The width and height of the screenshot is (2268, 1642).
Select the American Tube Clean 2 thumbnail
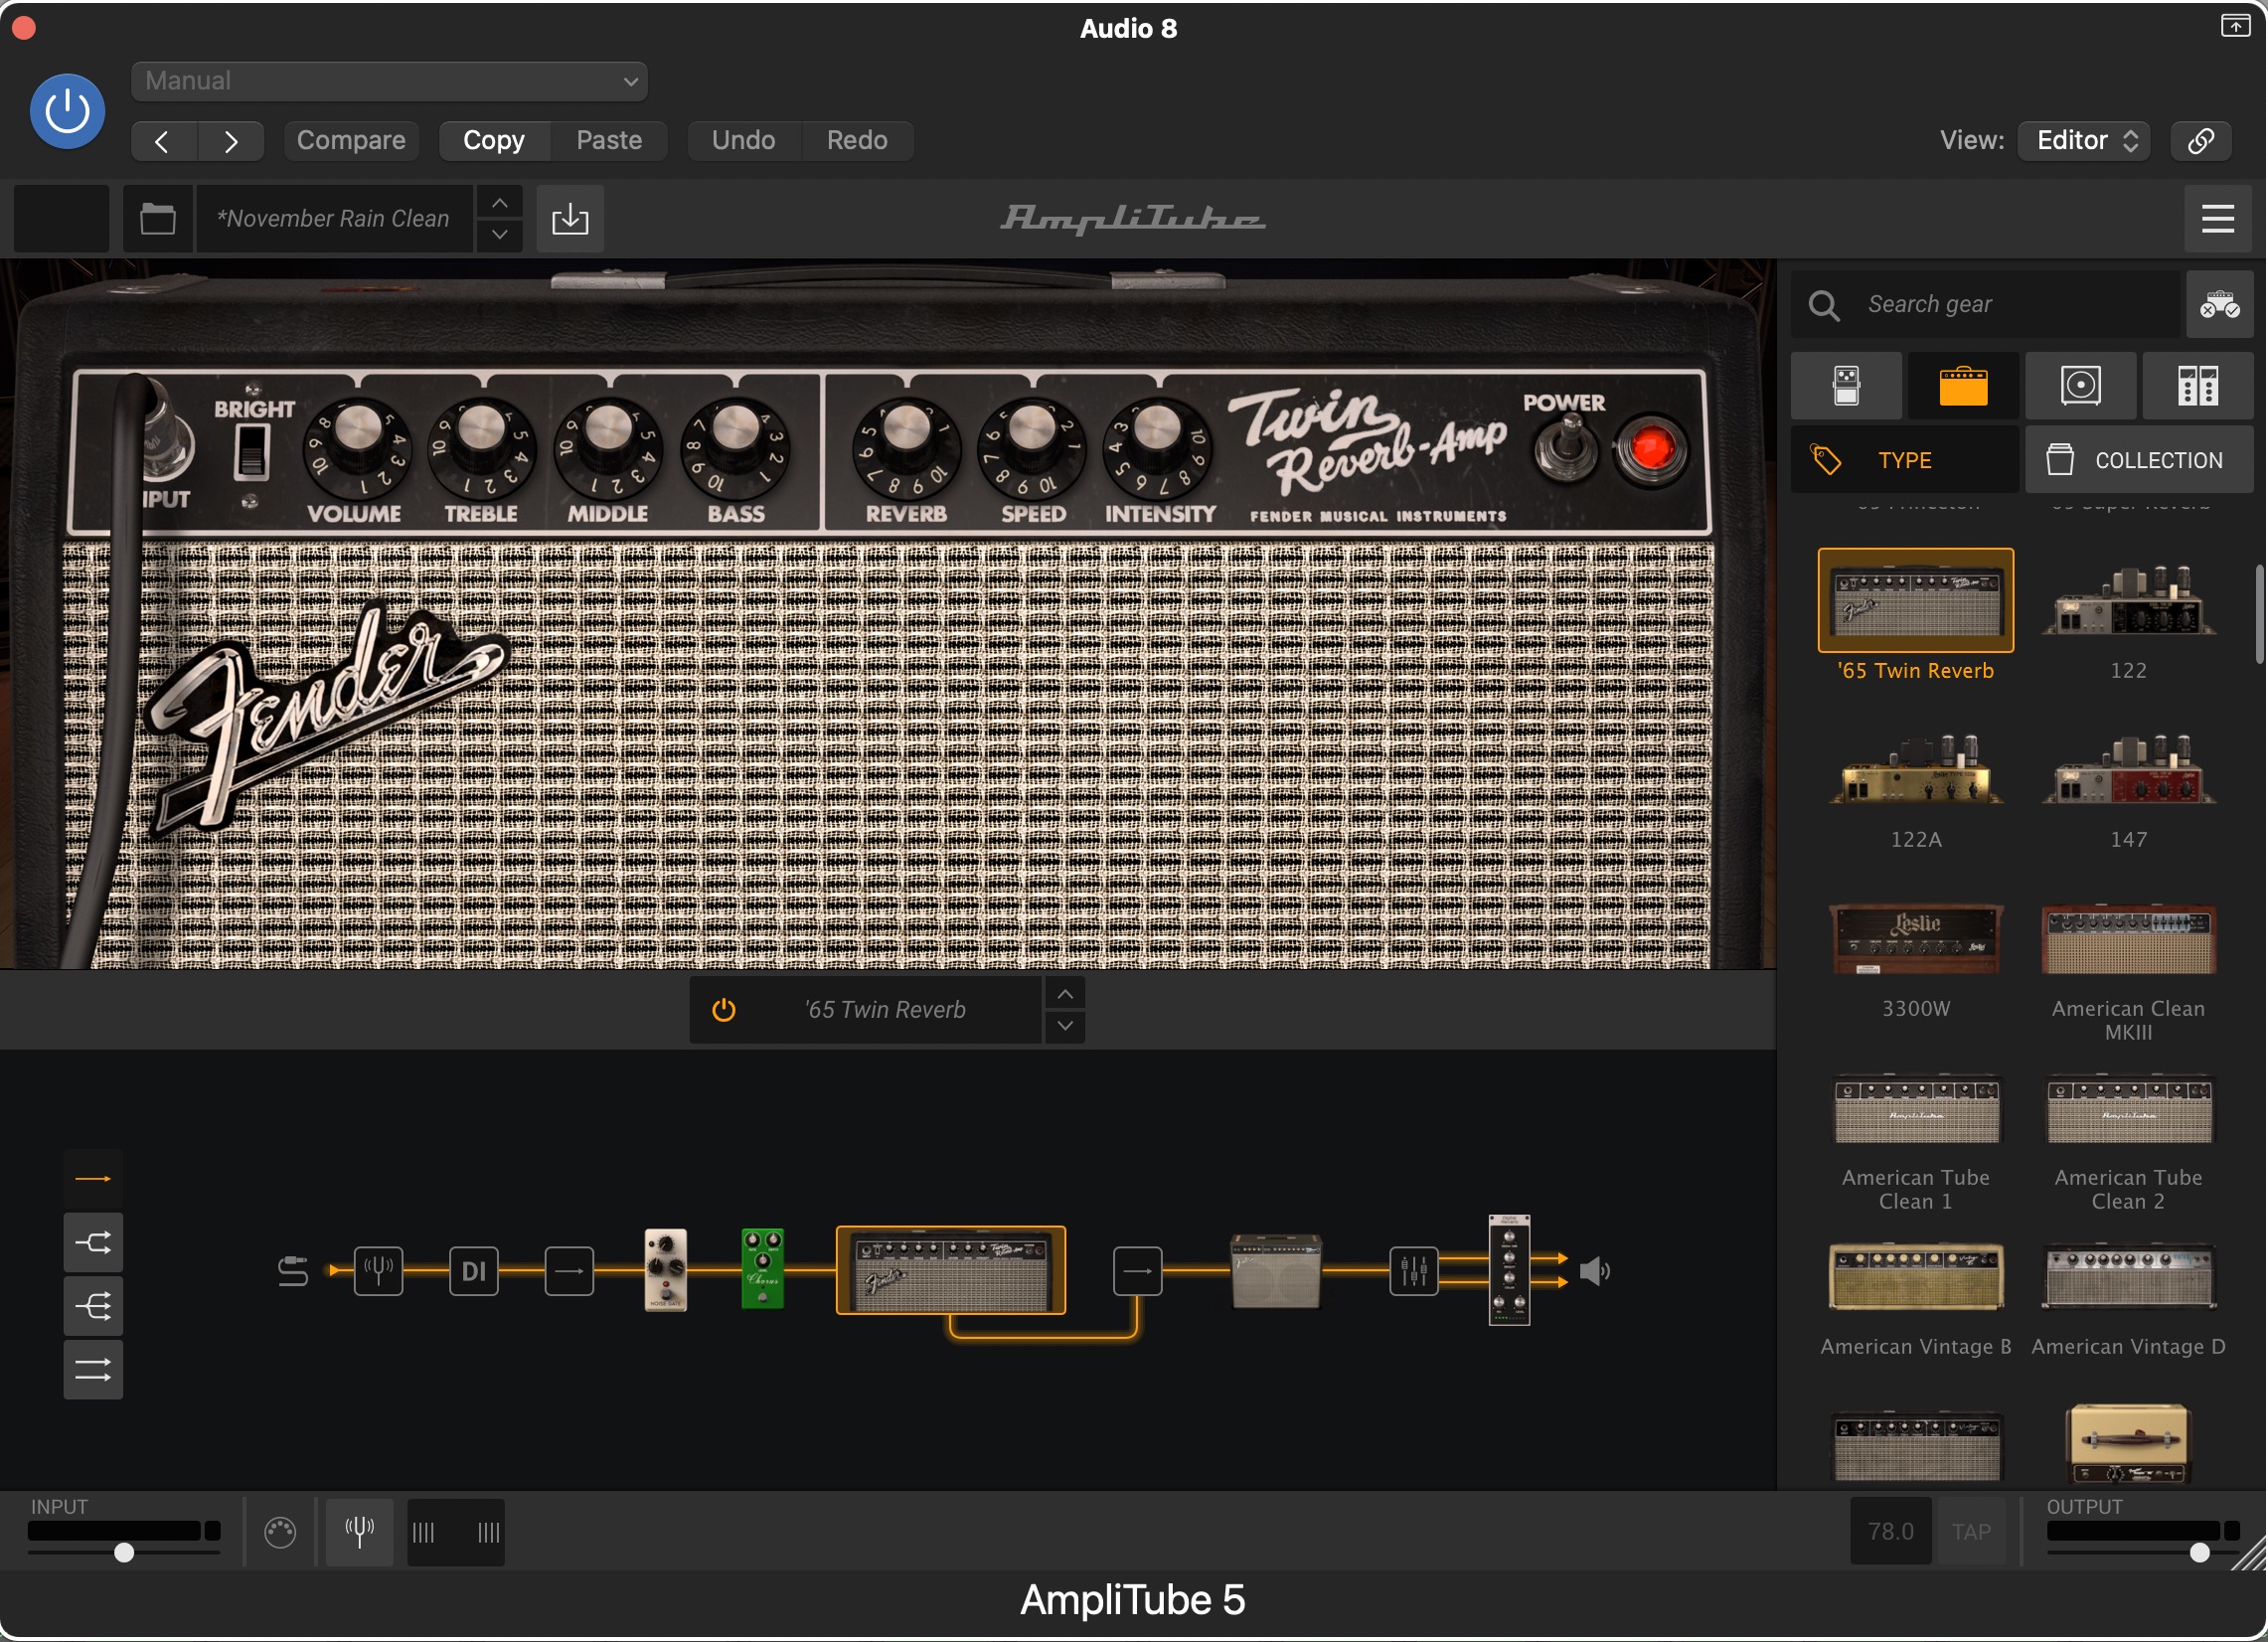[2128, 1108]
